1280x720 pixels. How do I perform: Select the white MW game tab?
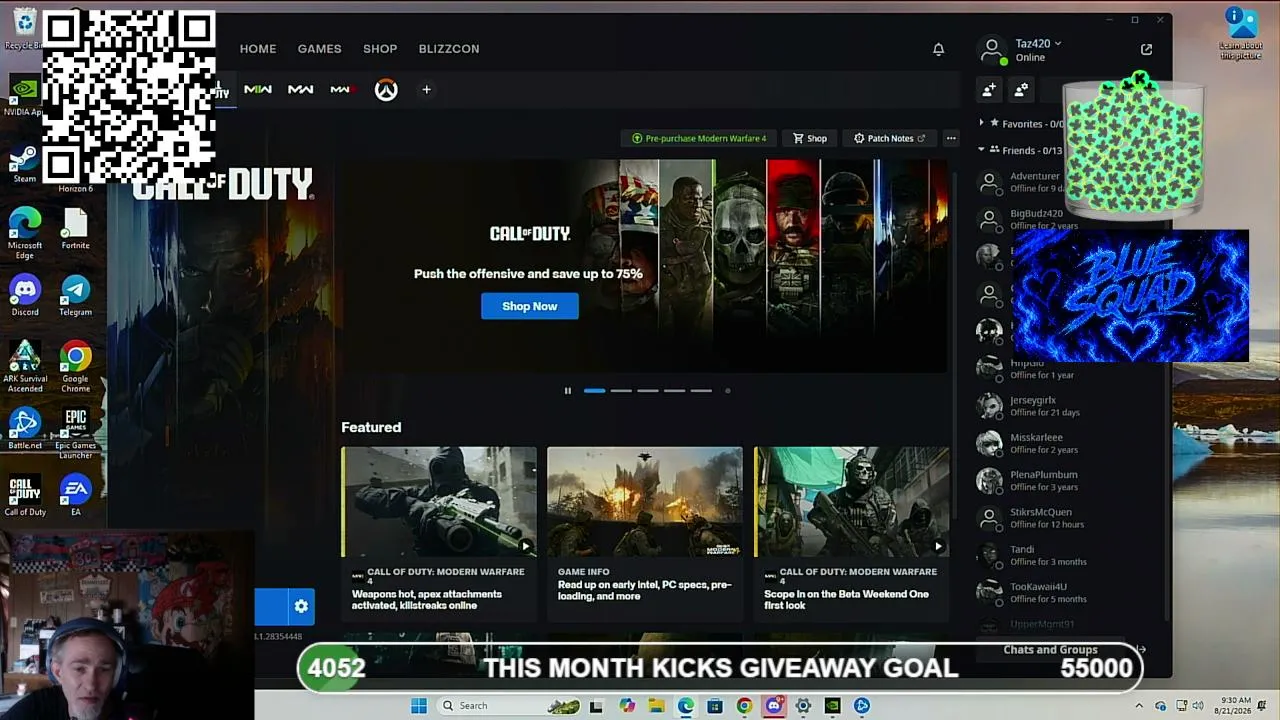tap(301, 90)
